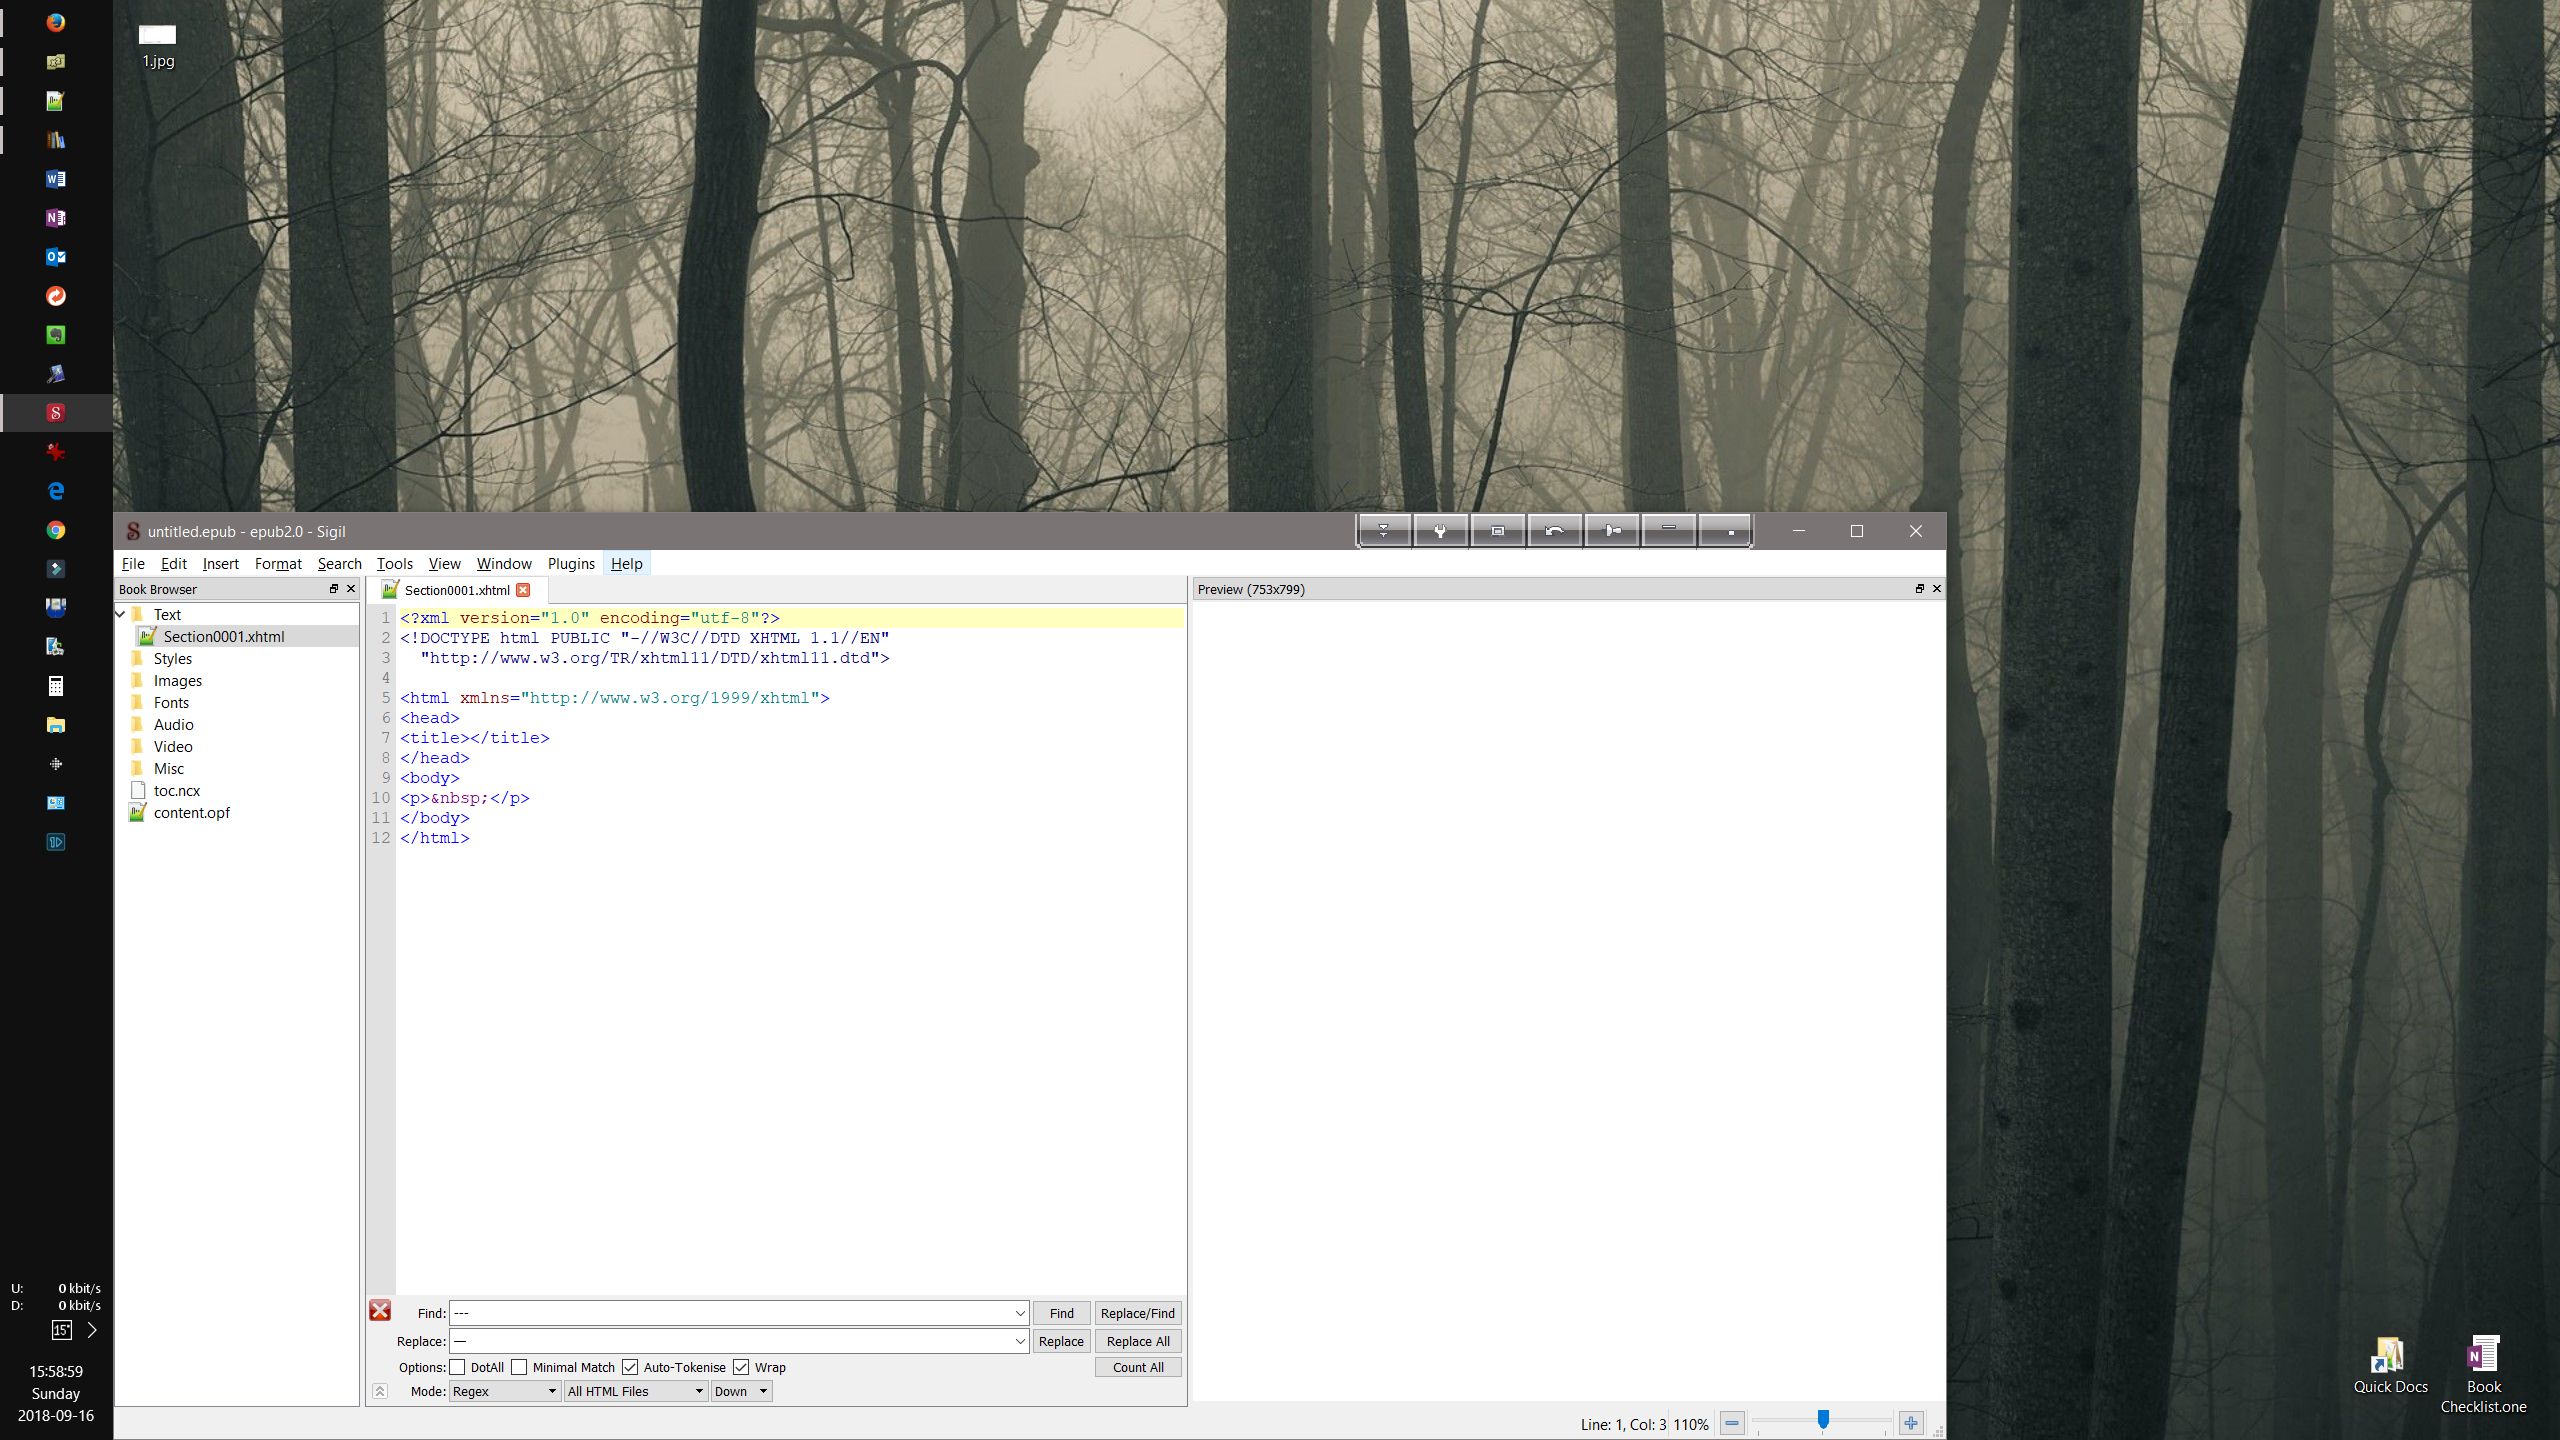Enable the DotAll option
Image resolution: width=2560 pixels, height=1440 pixels.
(458, 1367)
